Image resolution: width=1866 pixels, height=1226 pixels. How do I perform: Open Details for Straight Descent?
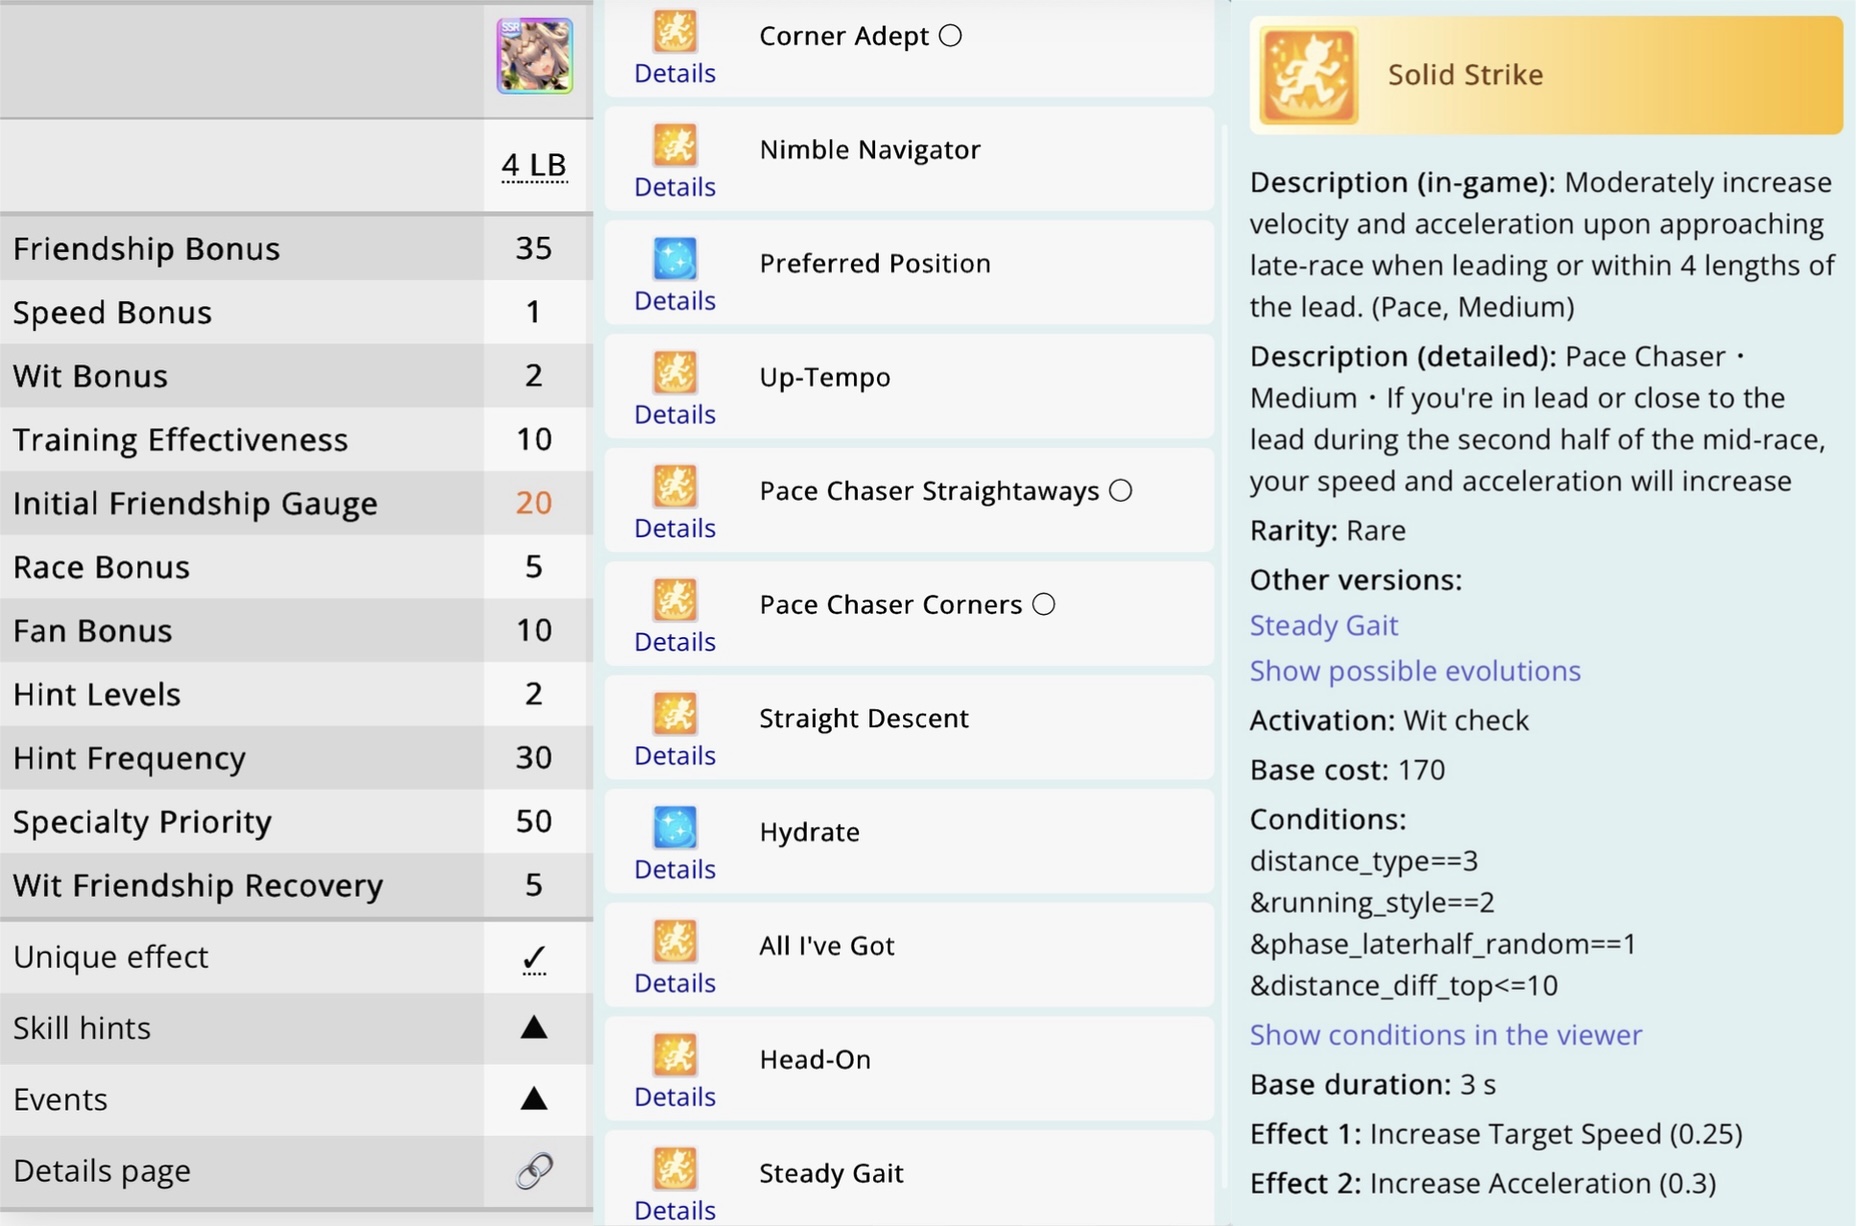tap(675, 756)
